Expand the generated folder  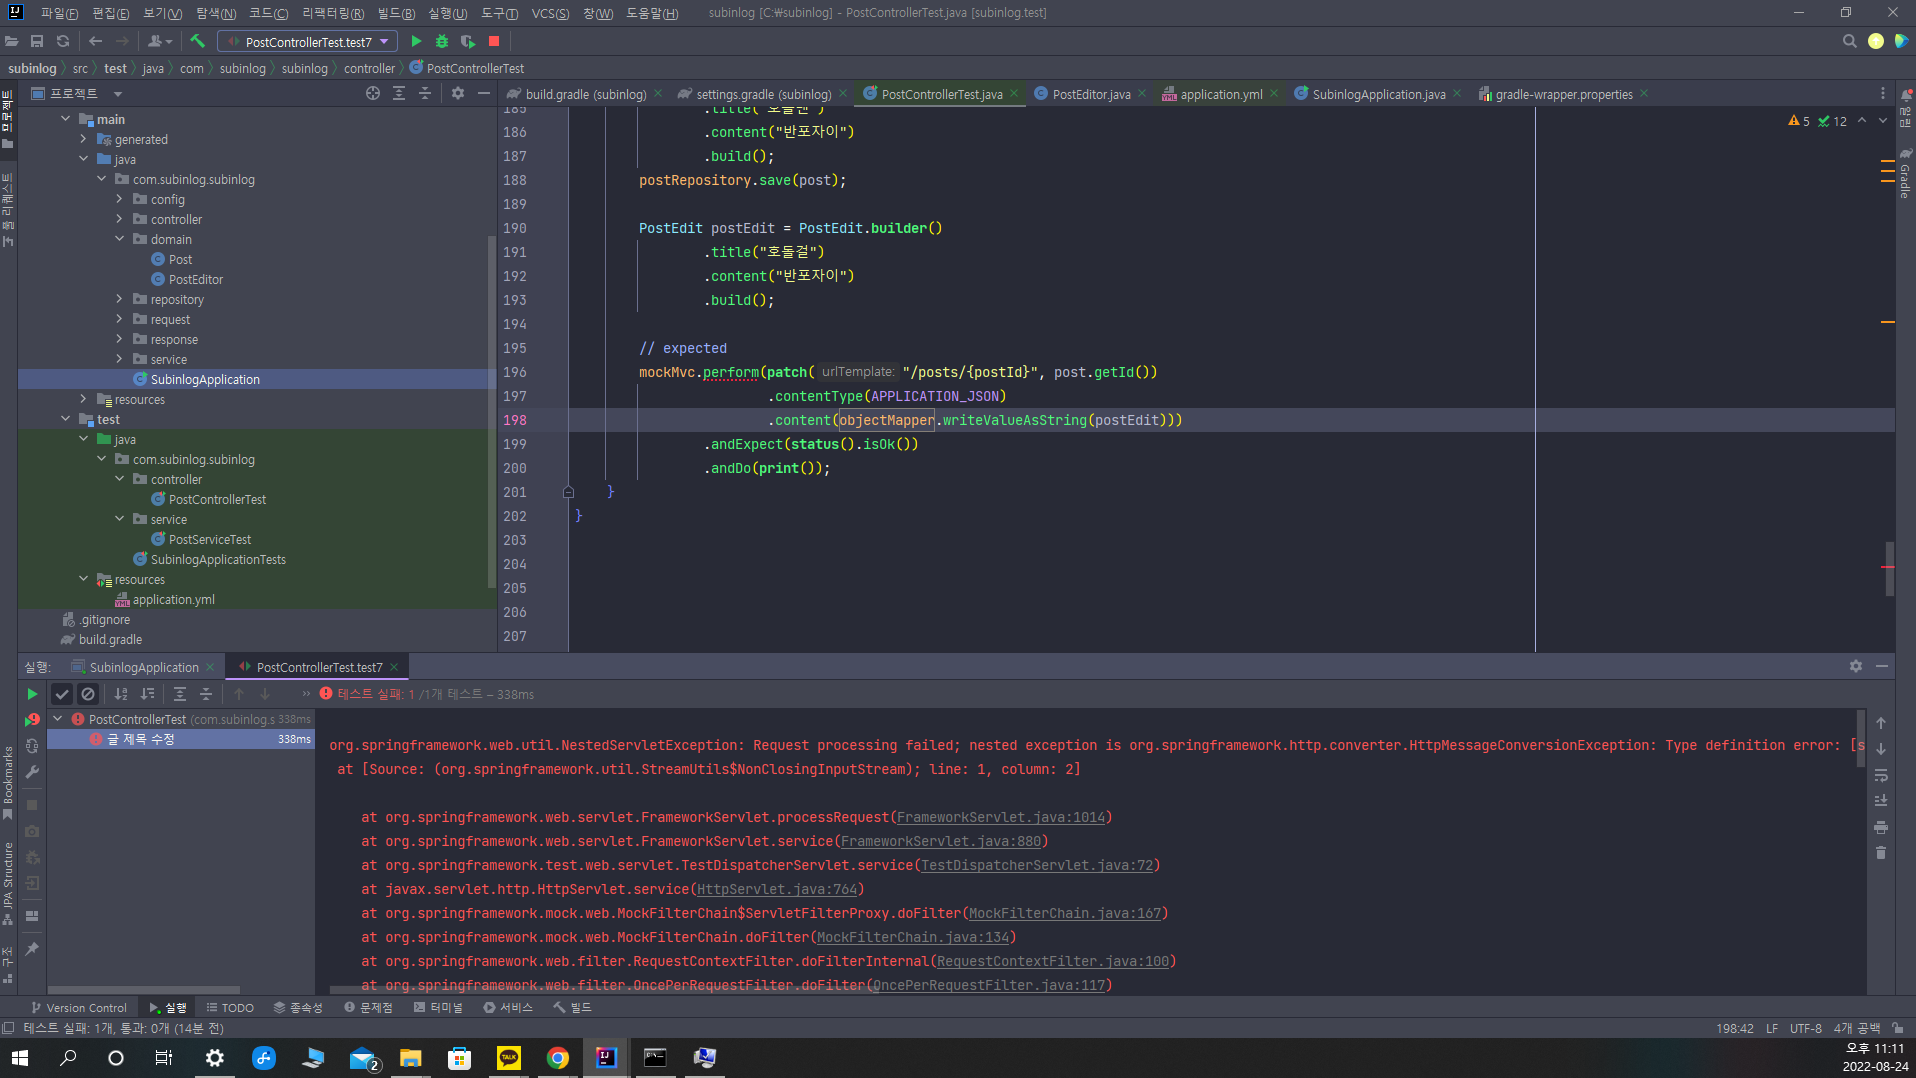pyautogui.click(x=84, y=139)
